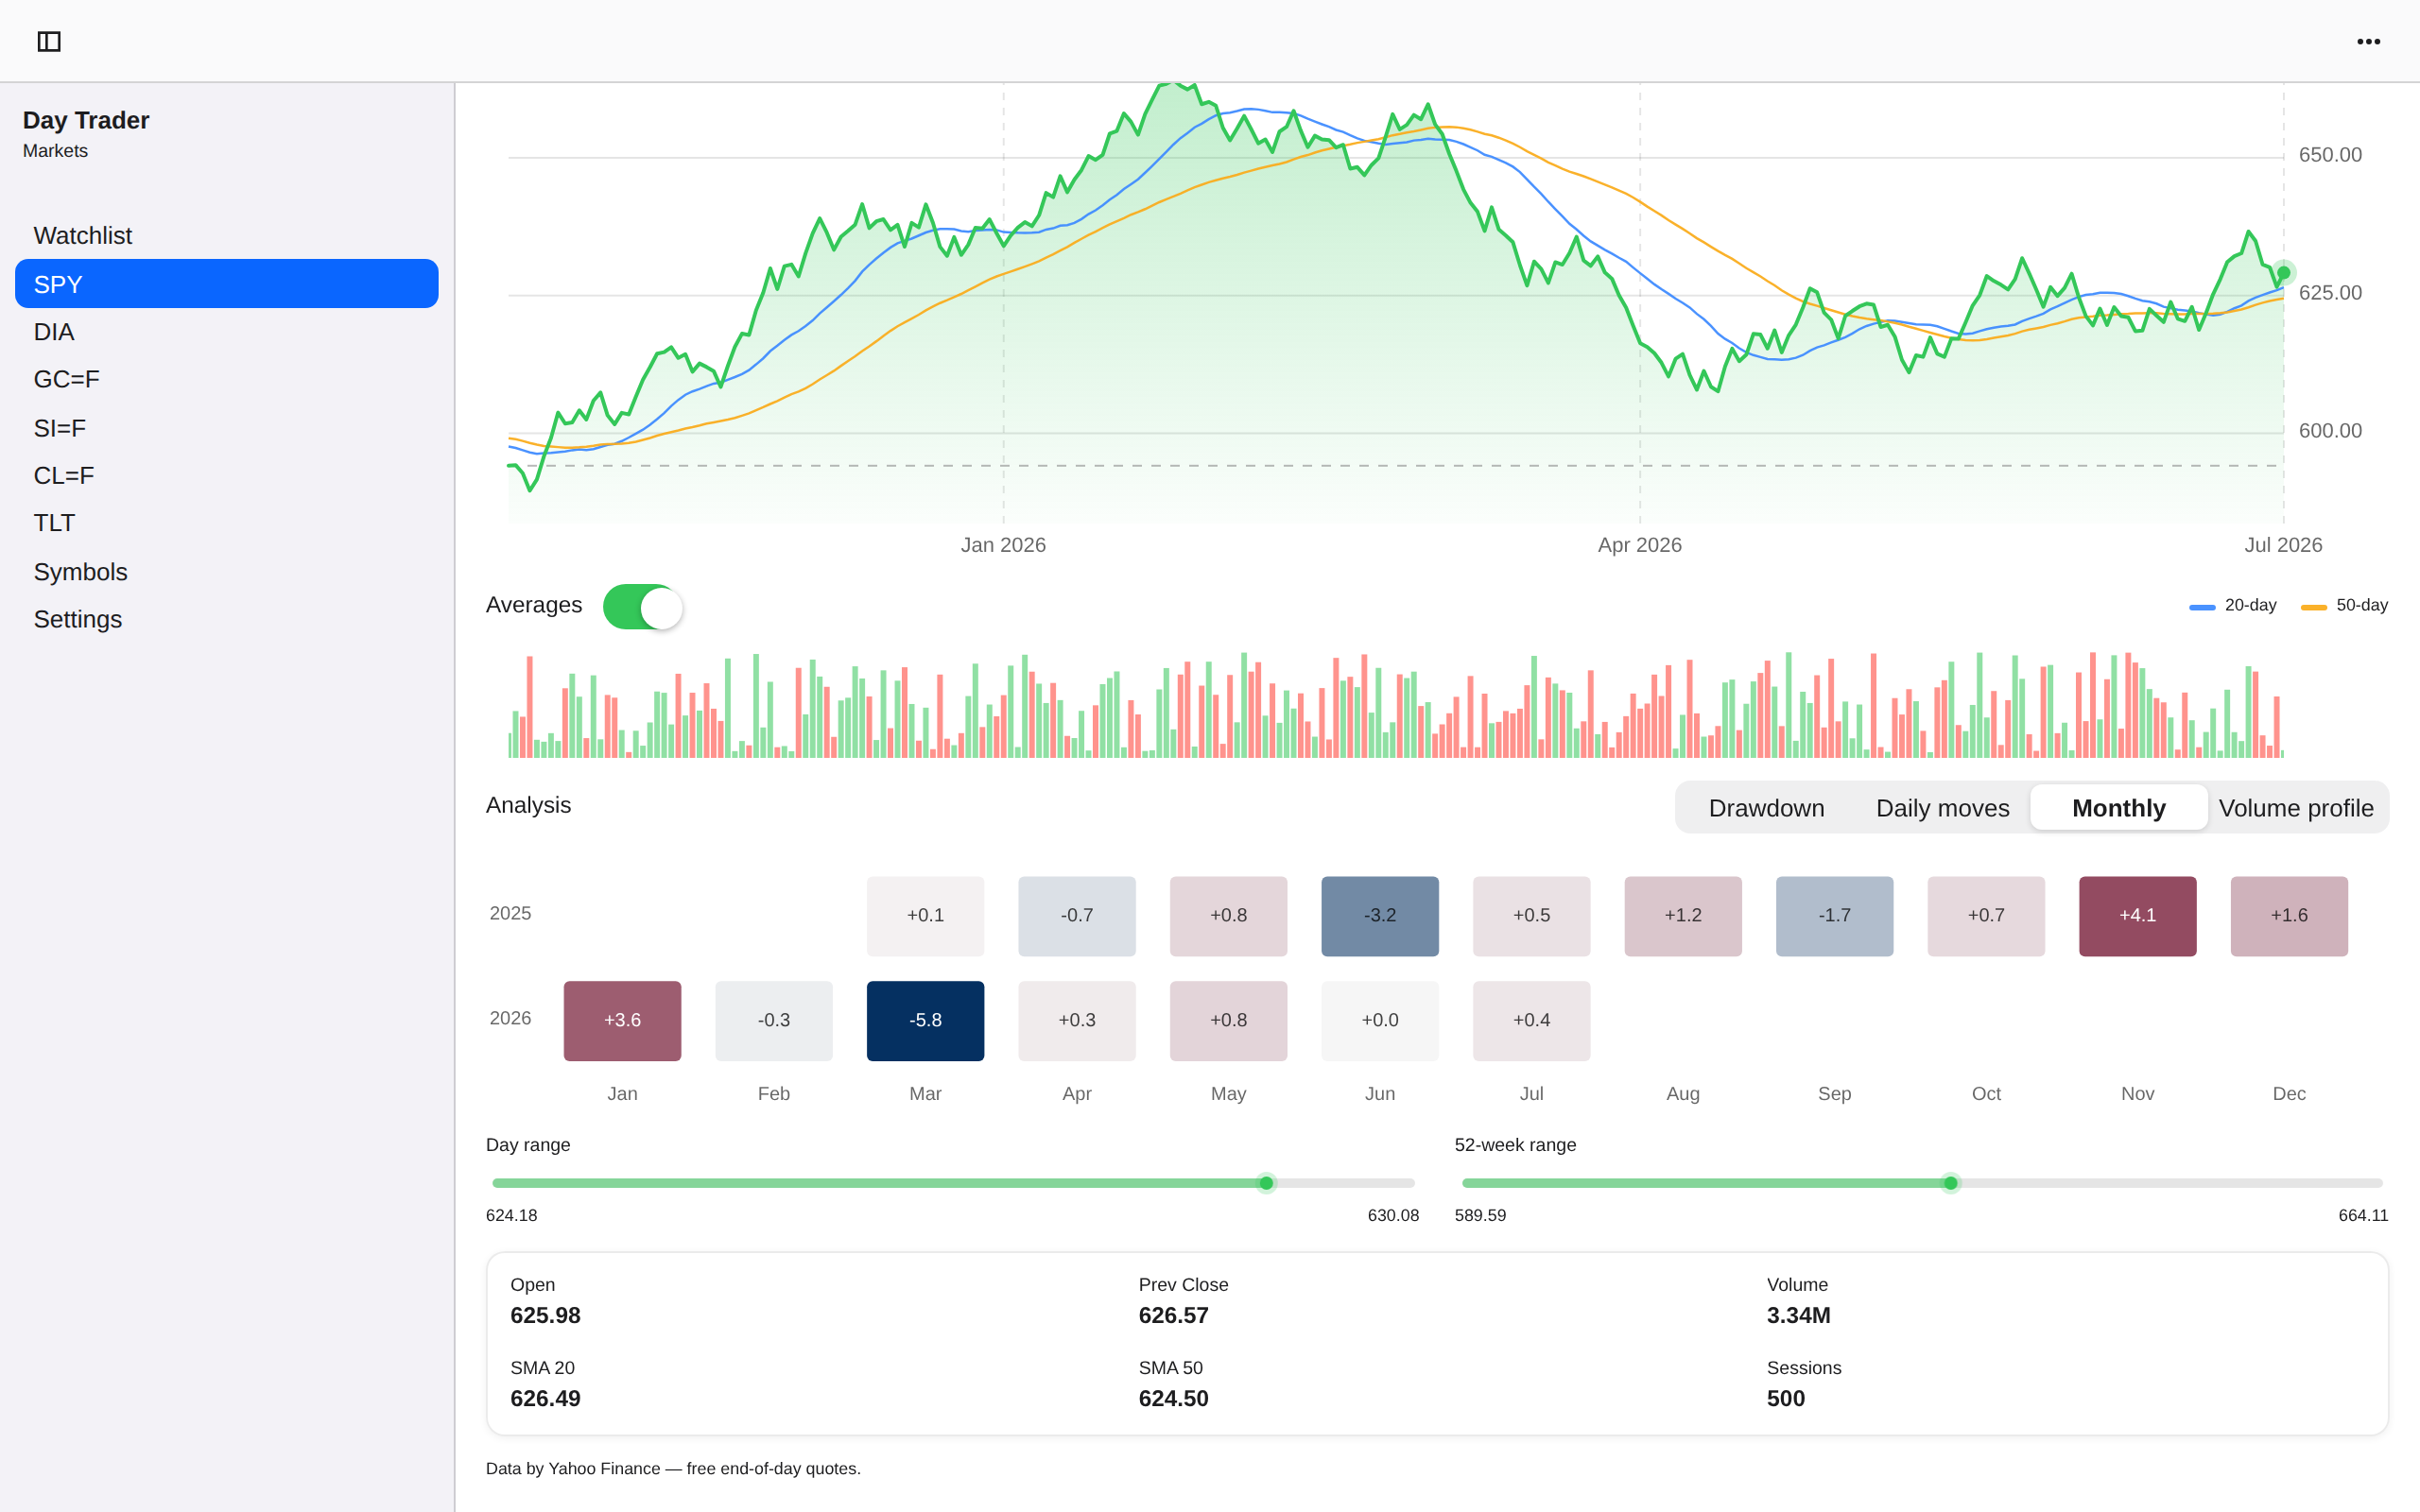Click the February 2026 -0.3 cell
Viewport: 2420px width, 1512px height.
click(x=774, y=1020)
